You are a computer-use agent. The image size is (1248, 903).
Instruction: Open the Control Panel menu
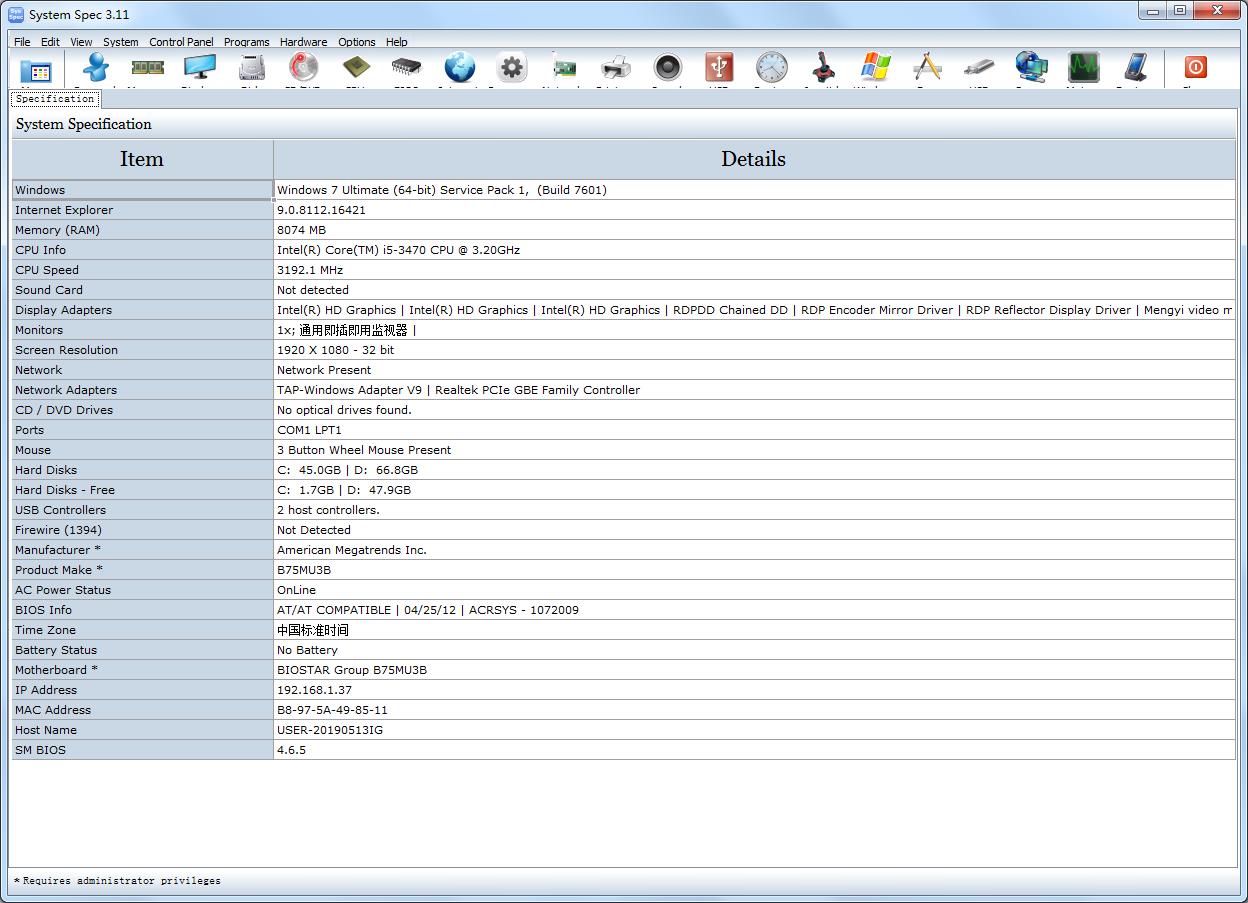[181, 42]
